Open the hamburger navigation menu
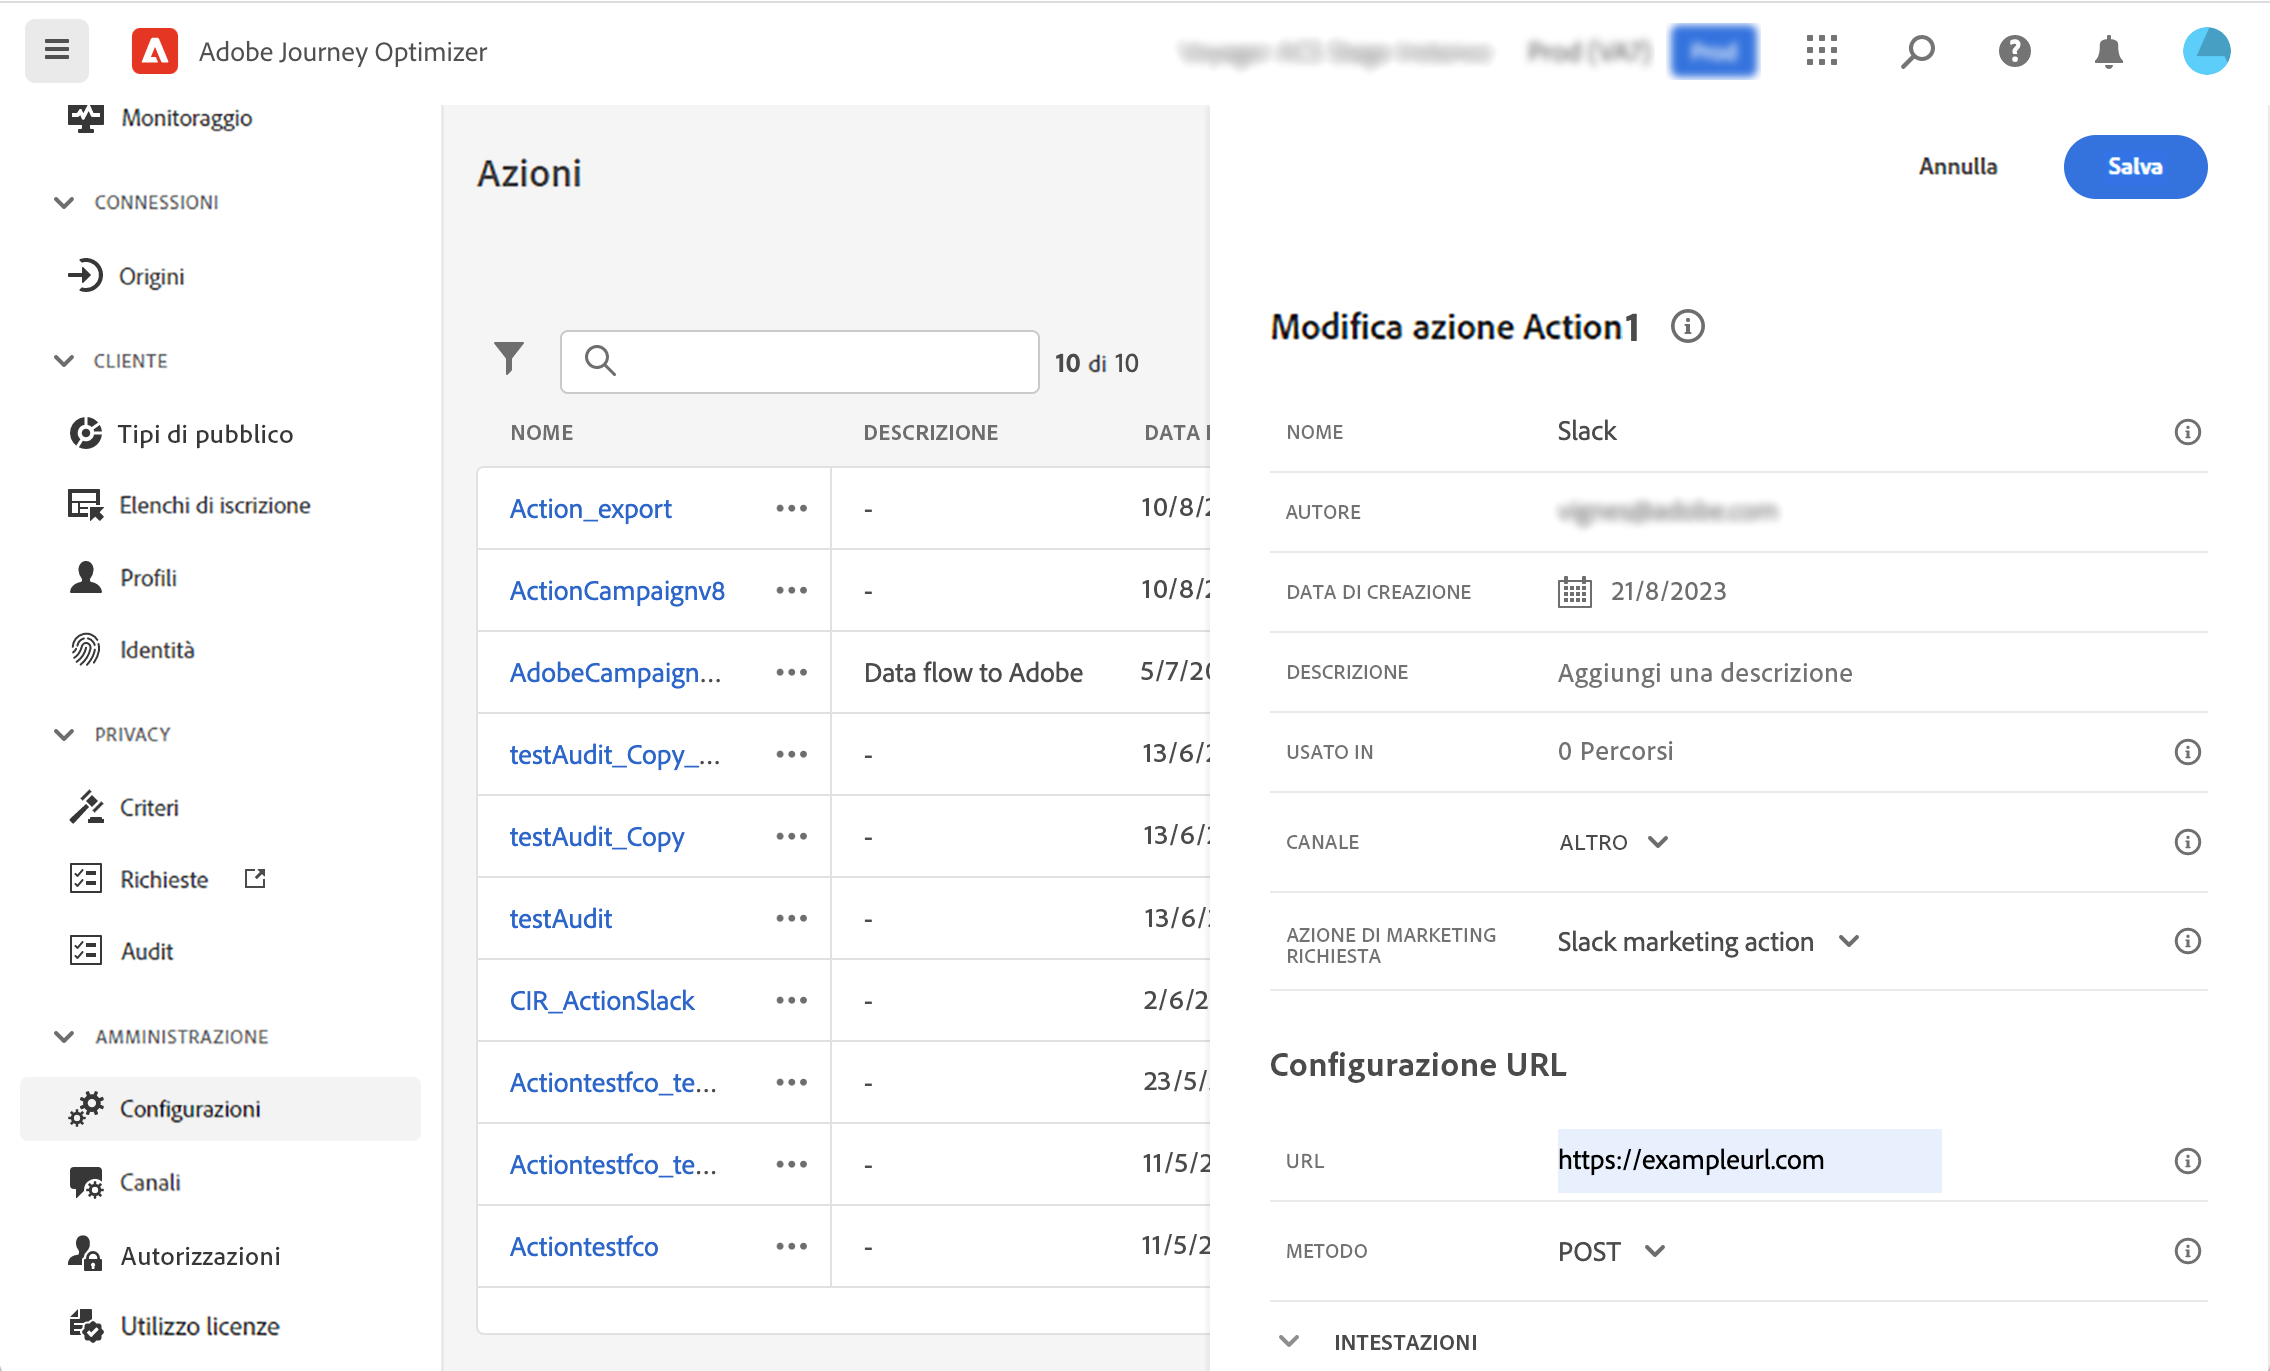This screenshot has height=1371, width=2270. (x=57, y=50)
